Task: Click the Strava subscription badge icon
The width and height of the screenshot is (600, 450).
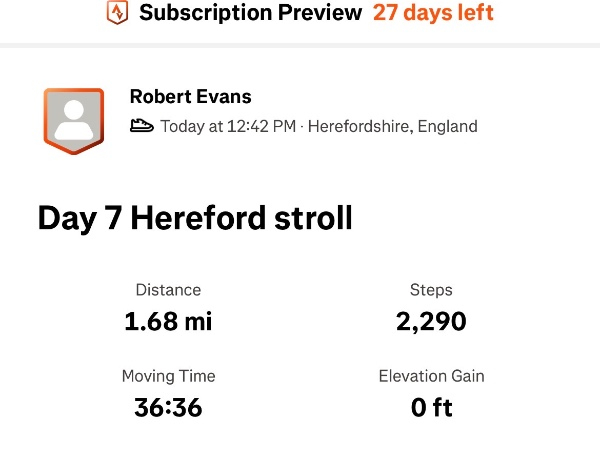Action: coord(118,14)
